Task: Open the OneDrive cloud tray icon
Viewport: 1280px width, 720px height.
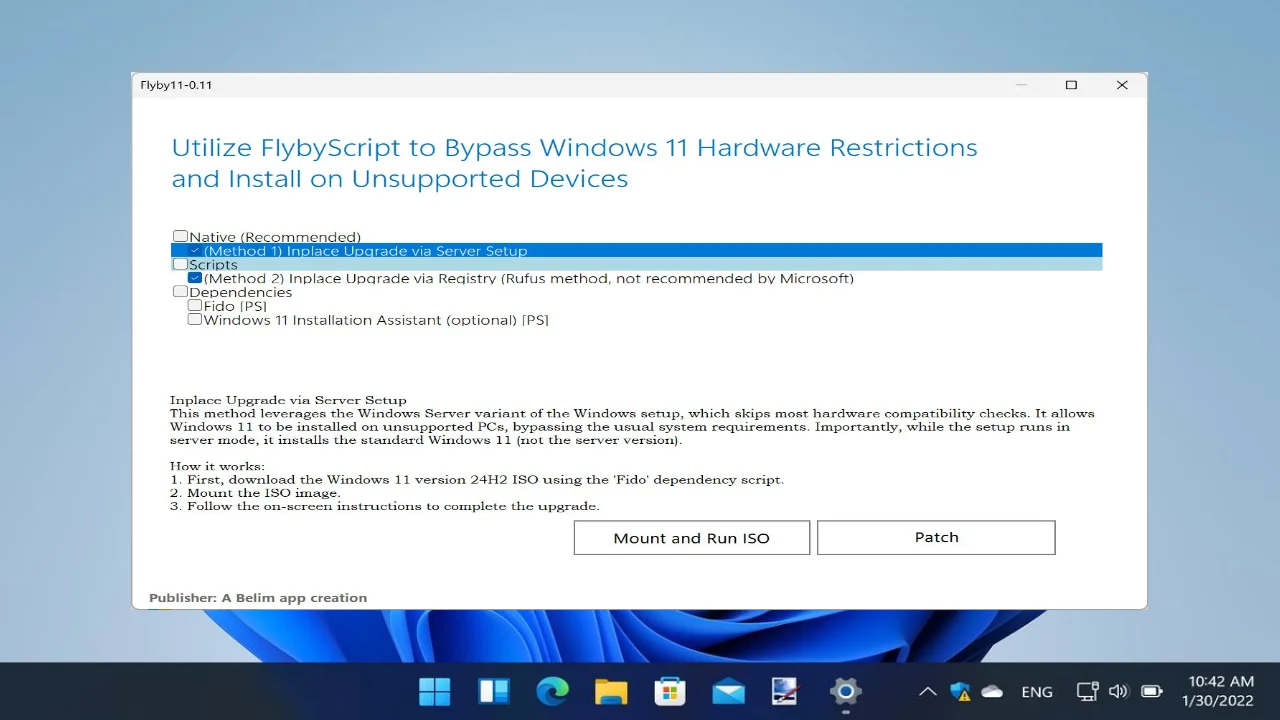Action: coord(992,691)
